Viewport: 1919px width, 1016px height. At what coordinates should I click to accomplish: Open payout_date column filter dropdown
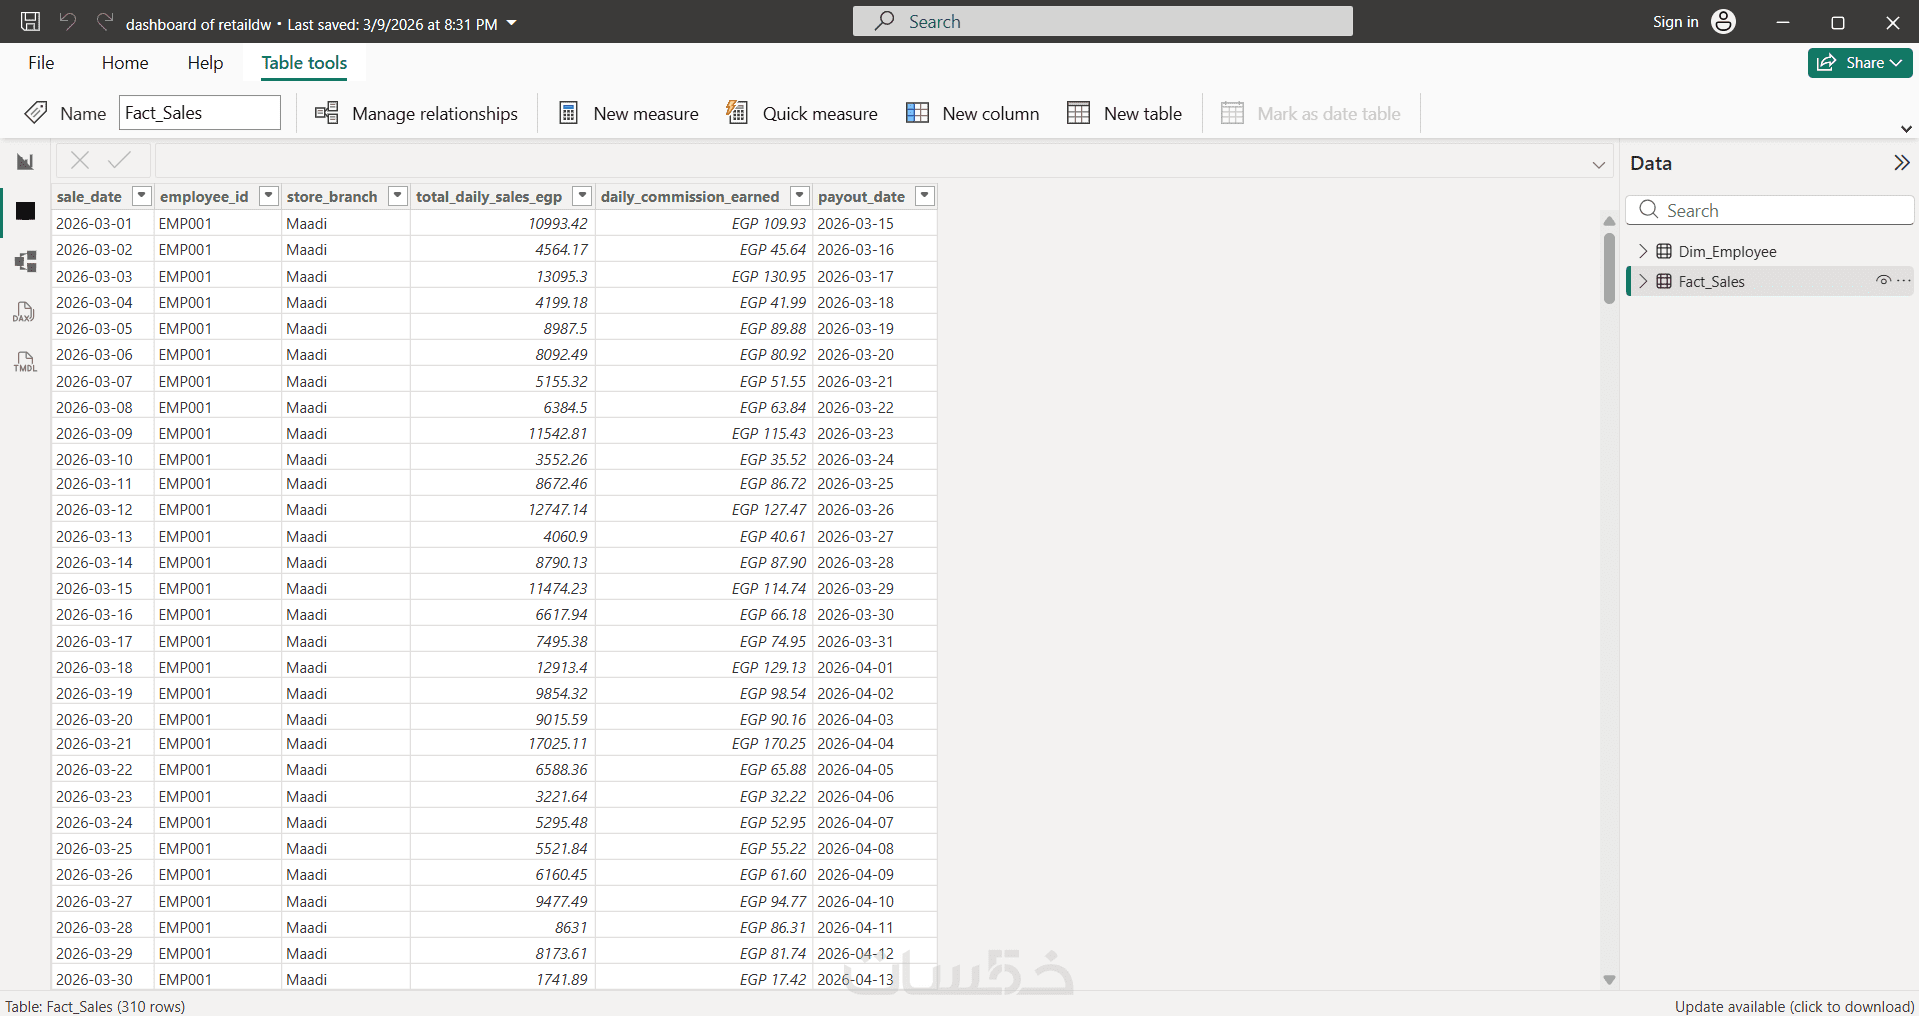(925, 196)
